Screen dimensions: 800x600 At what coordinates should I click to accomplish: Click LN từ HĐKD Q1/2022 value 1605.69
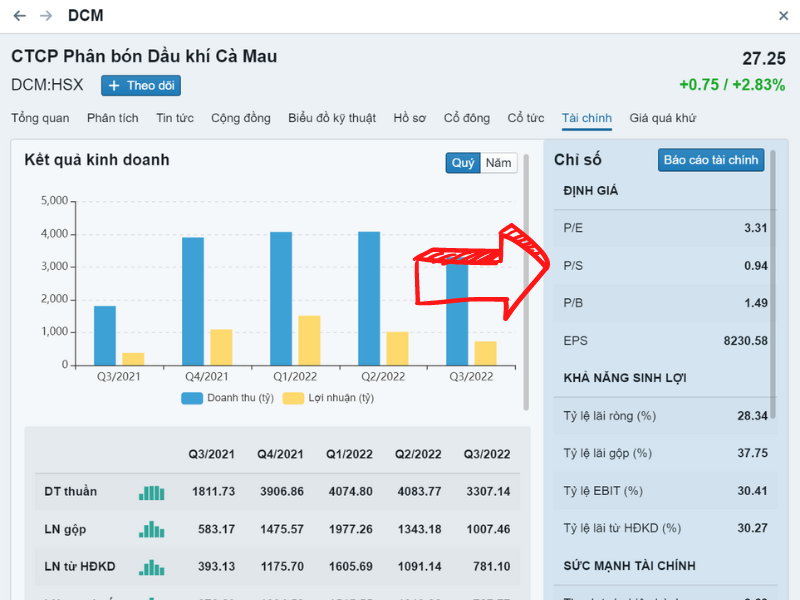351,567
